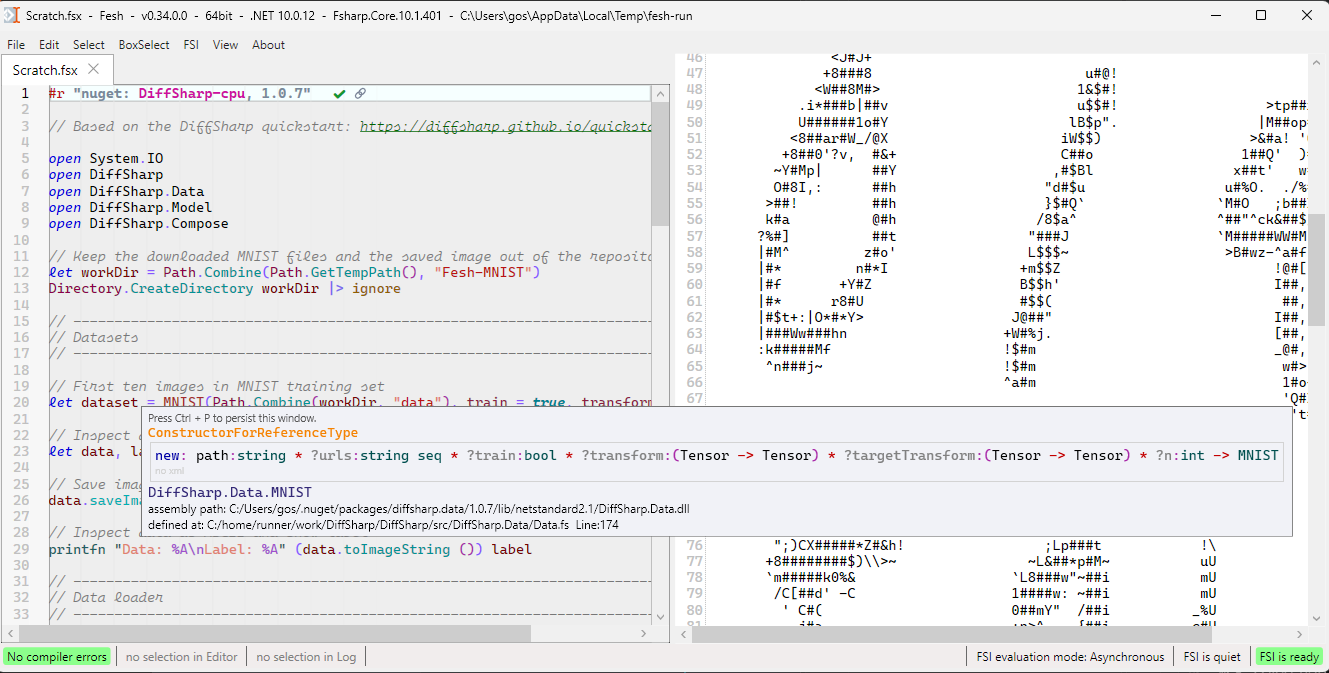Click the 'let workDir = Path.Combine' line
Screen dimensions: 1329x673
295,272
